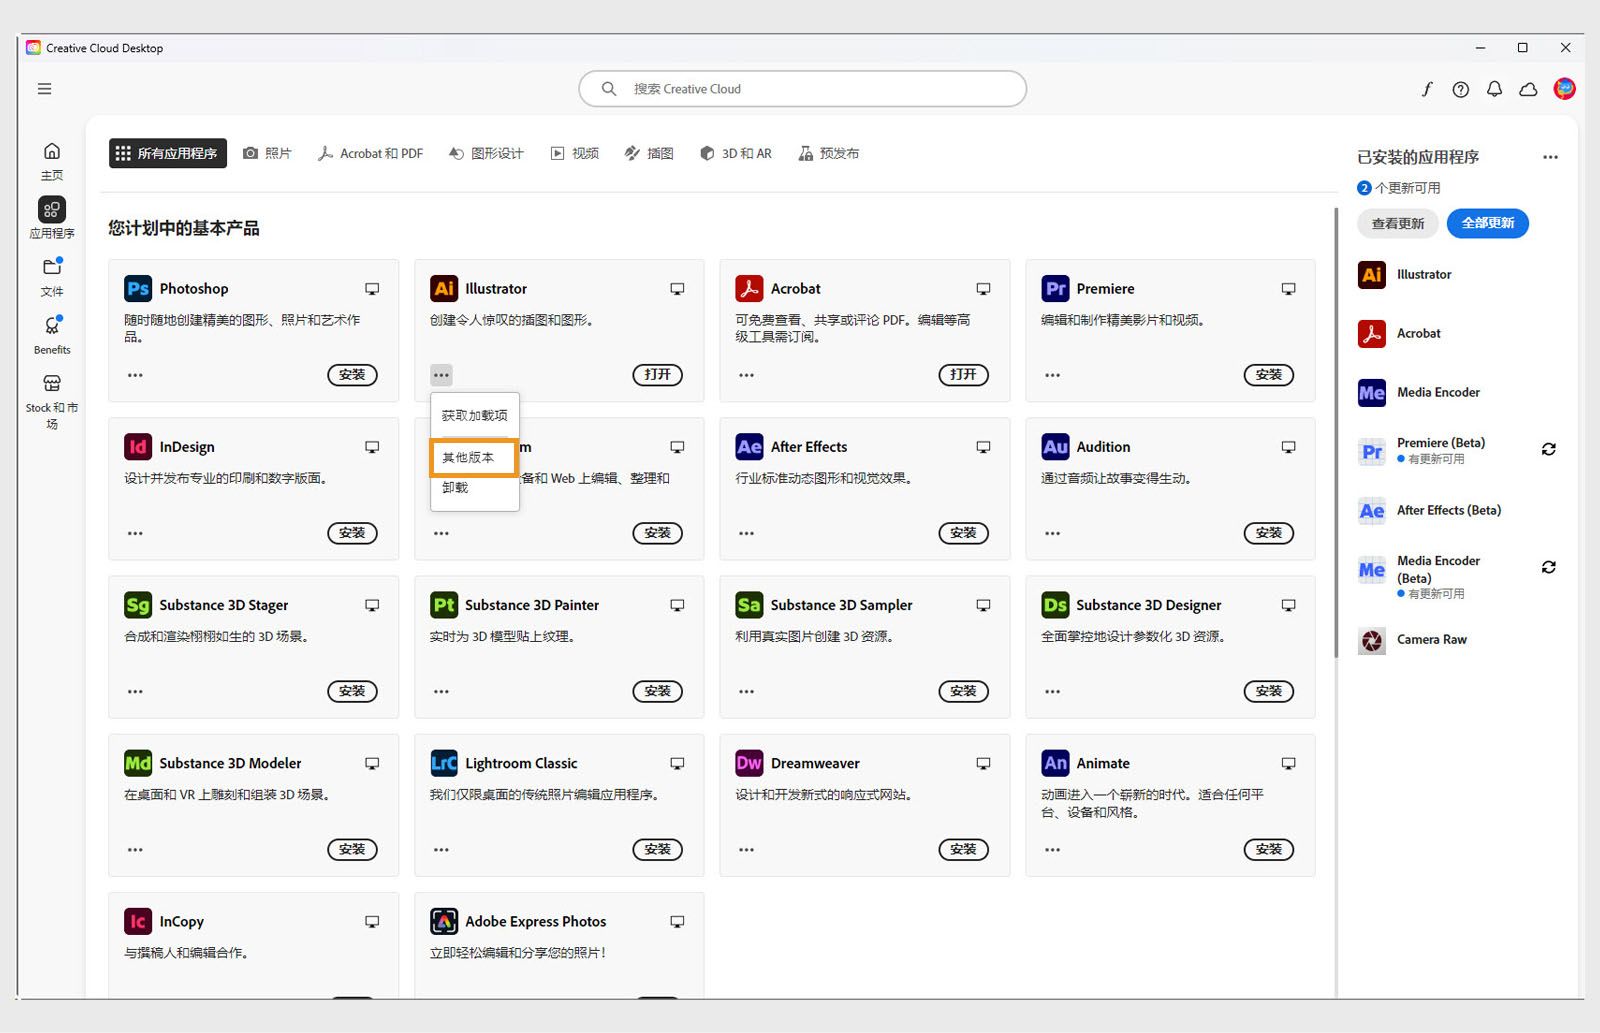
Task: Click the Adobe Express Photos icon
Action: coord(444,921)
